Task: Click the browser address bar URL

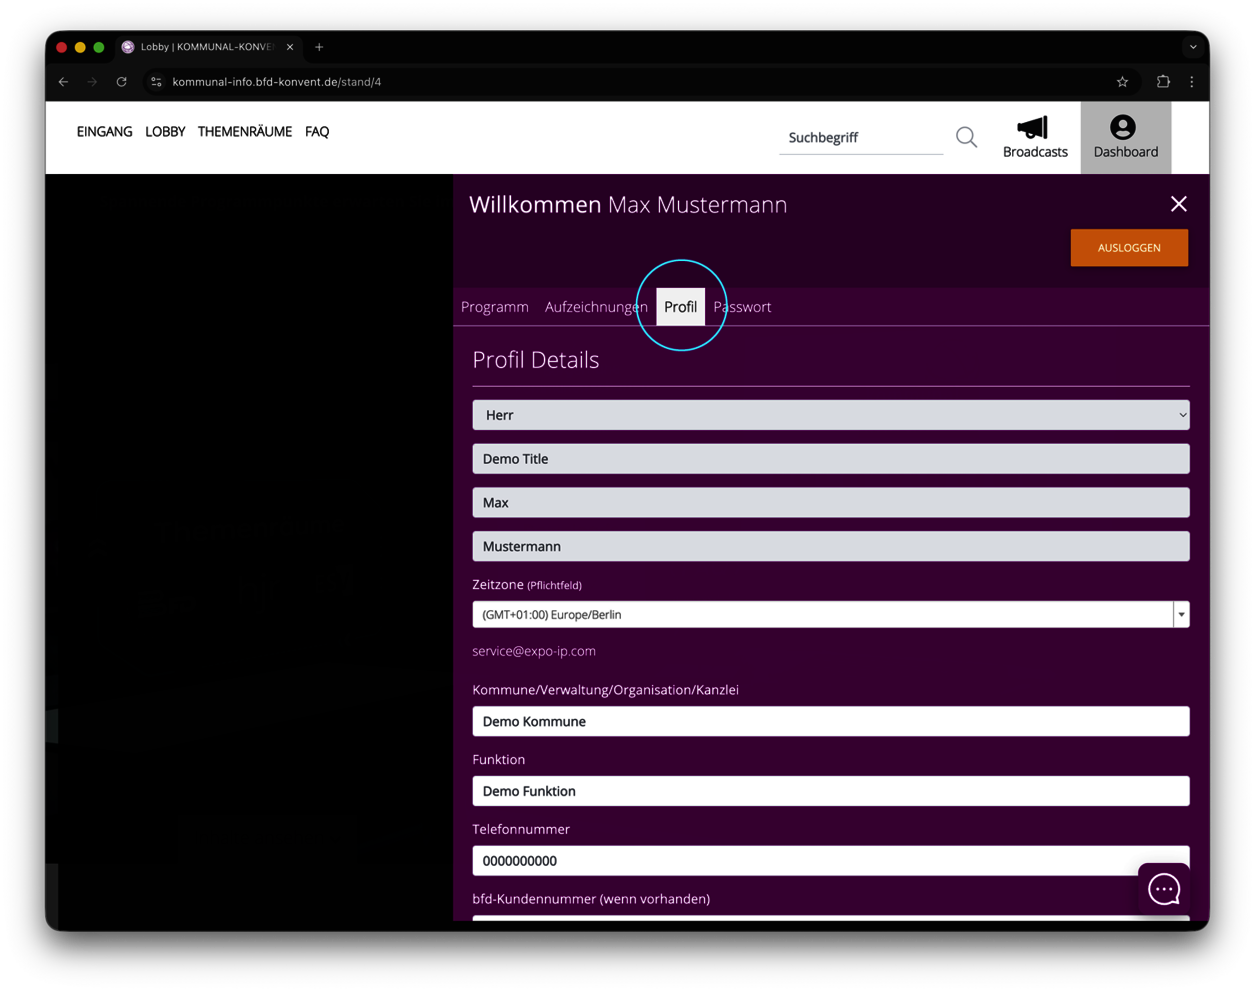Action: coord(277,82)
